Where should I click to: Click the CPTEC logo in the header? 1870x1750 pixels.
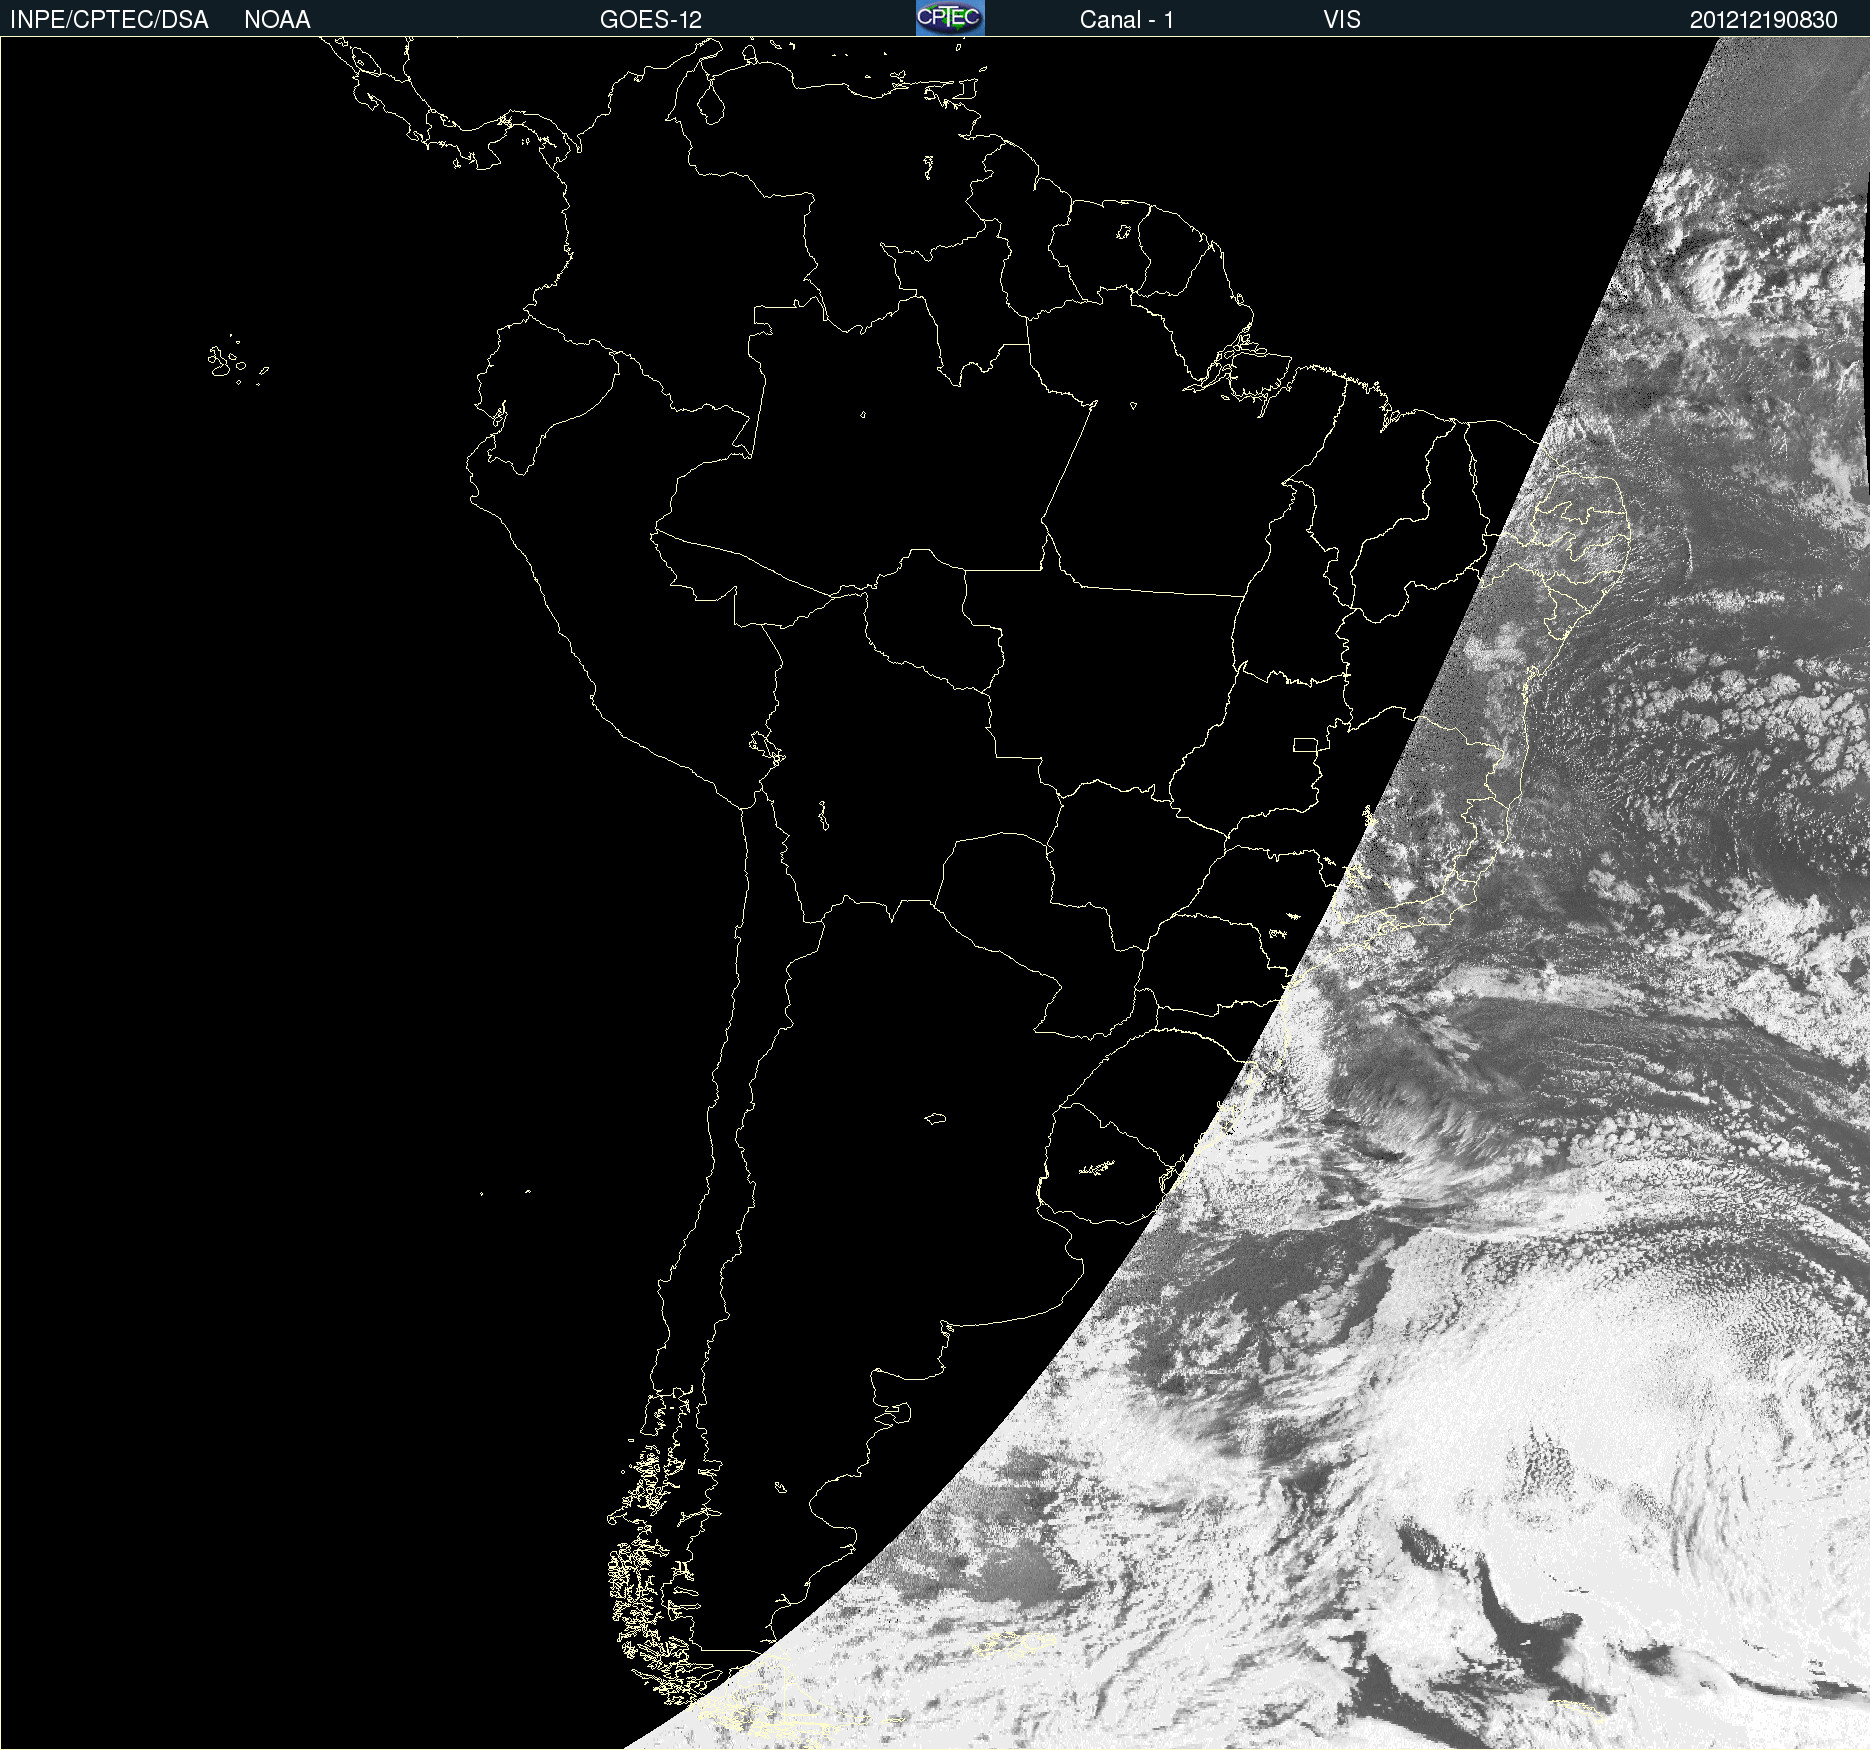click(x=950, y=18)
